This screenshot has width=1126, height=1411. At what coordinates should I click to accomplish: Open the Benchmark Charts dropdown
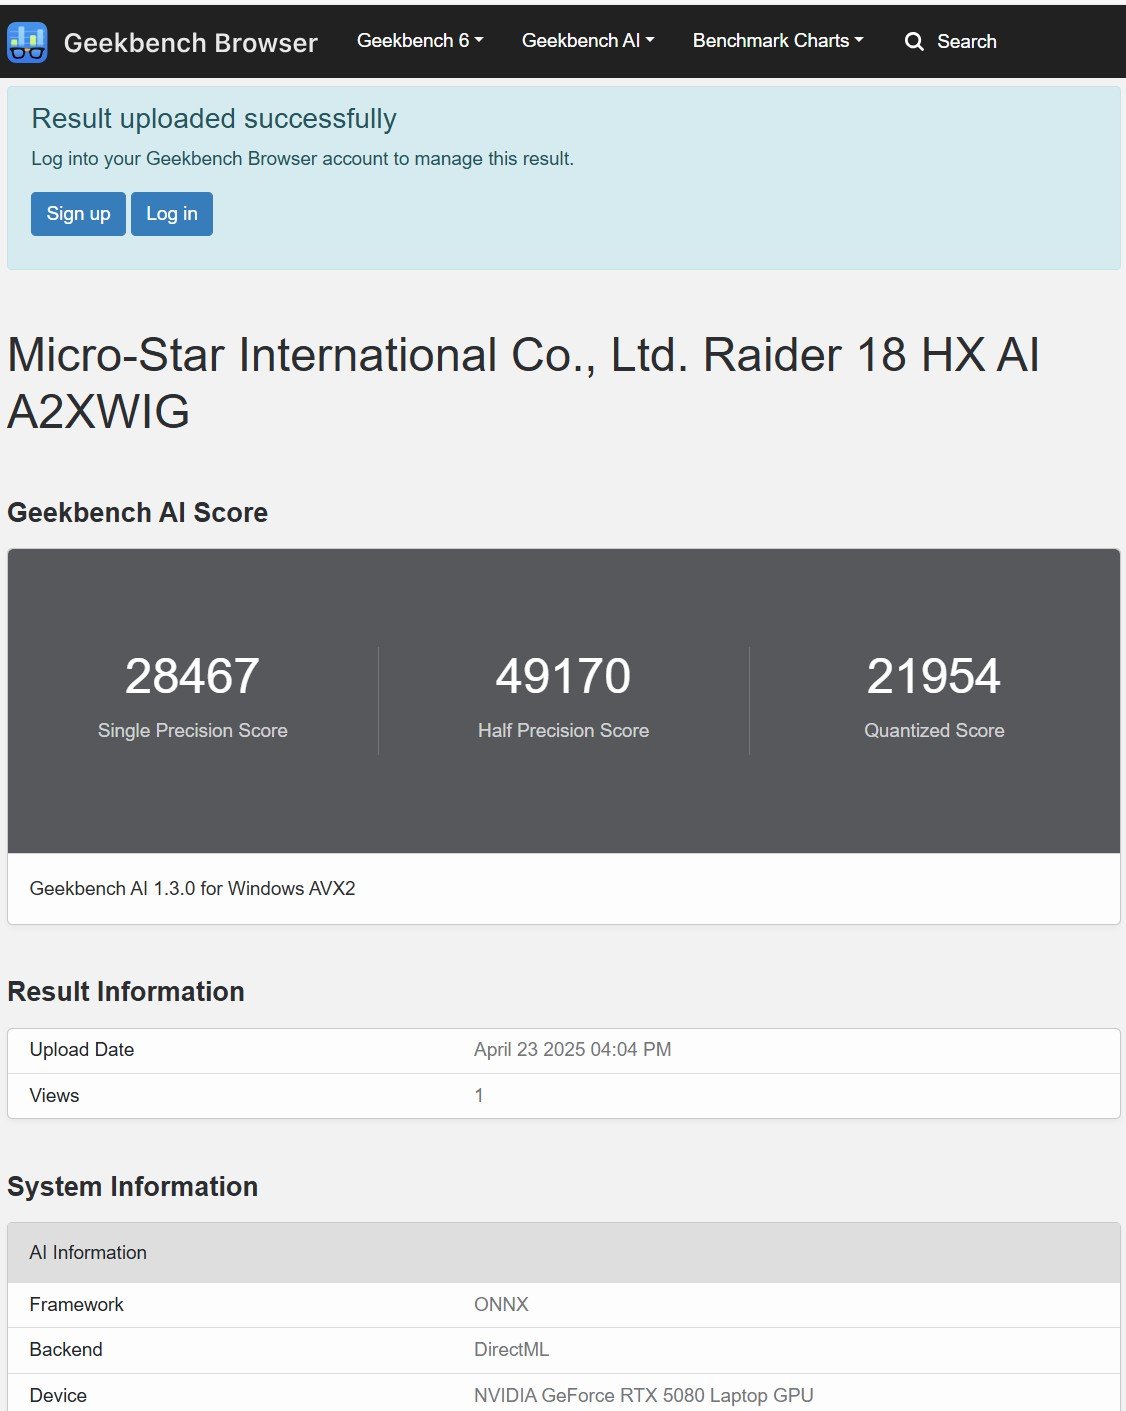tap(778, 41)
